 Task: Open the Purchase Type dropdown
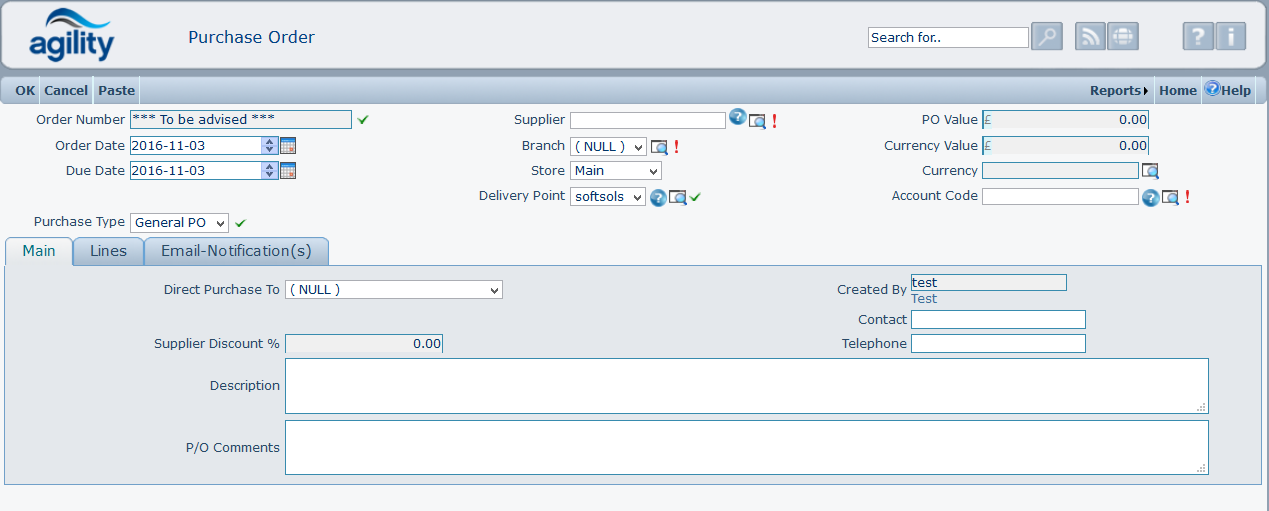(x=179, y=223)
